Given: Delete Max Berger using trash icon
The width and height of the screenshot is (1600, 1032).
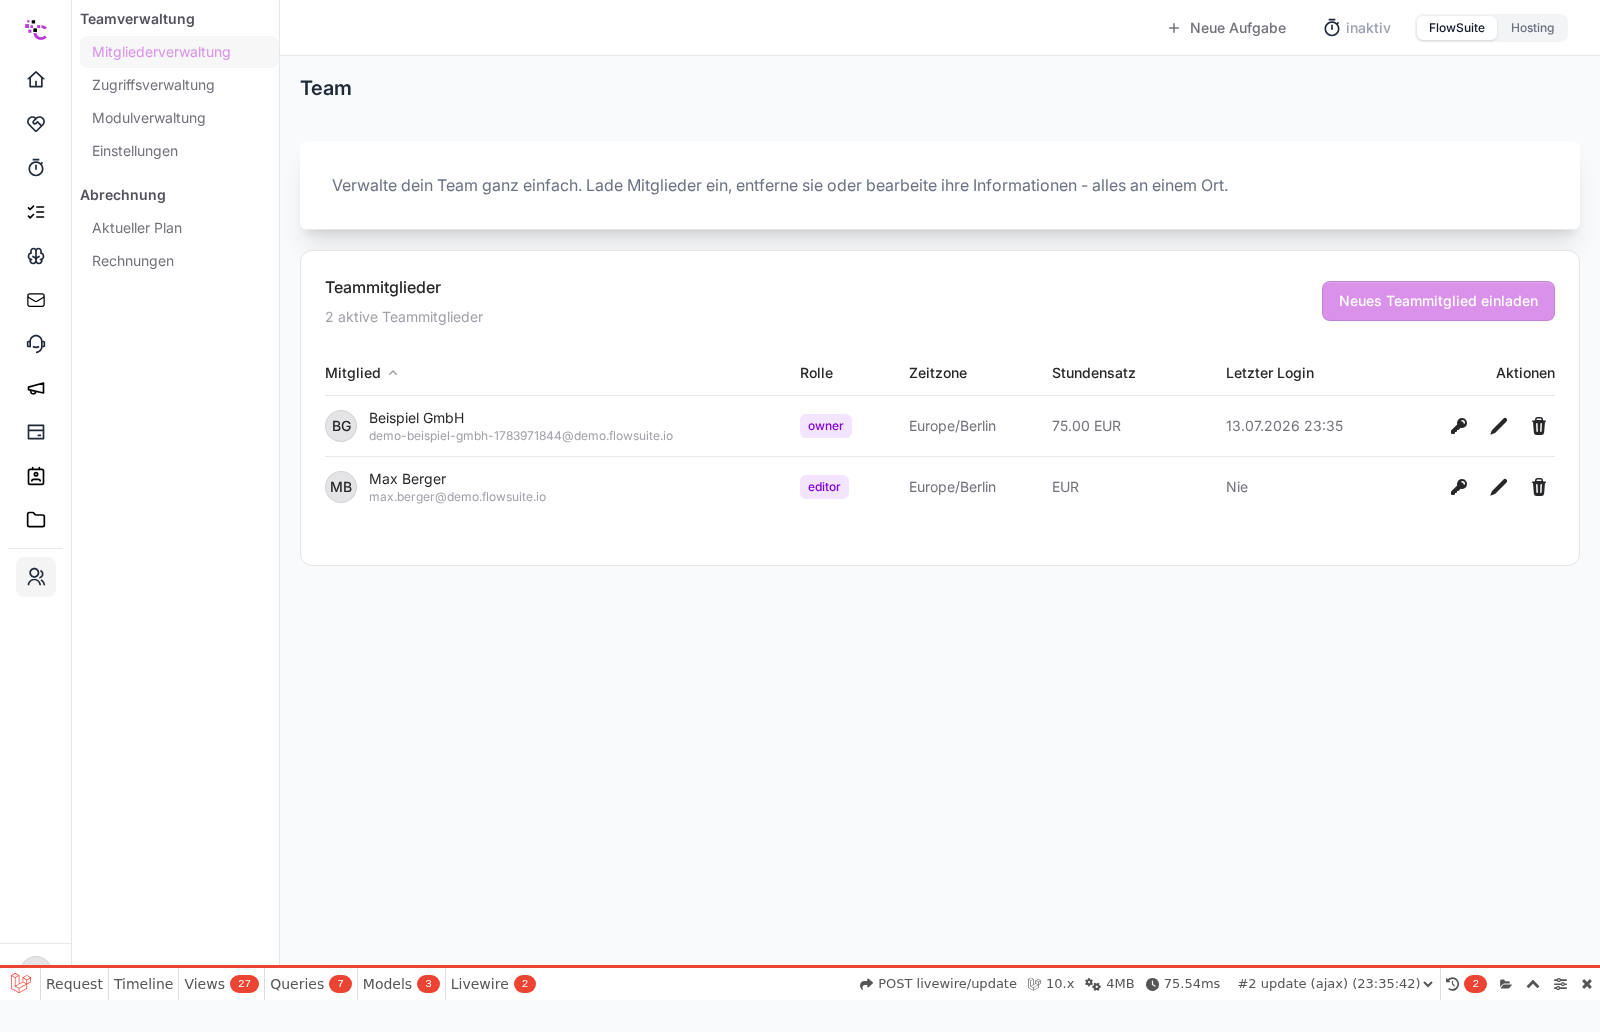Looking at the screenshot, I should tap(1539, 487).
